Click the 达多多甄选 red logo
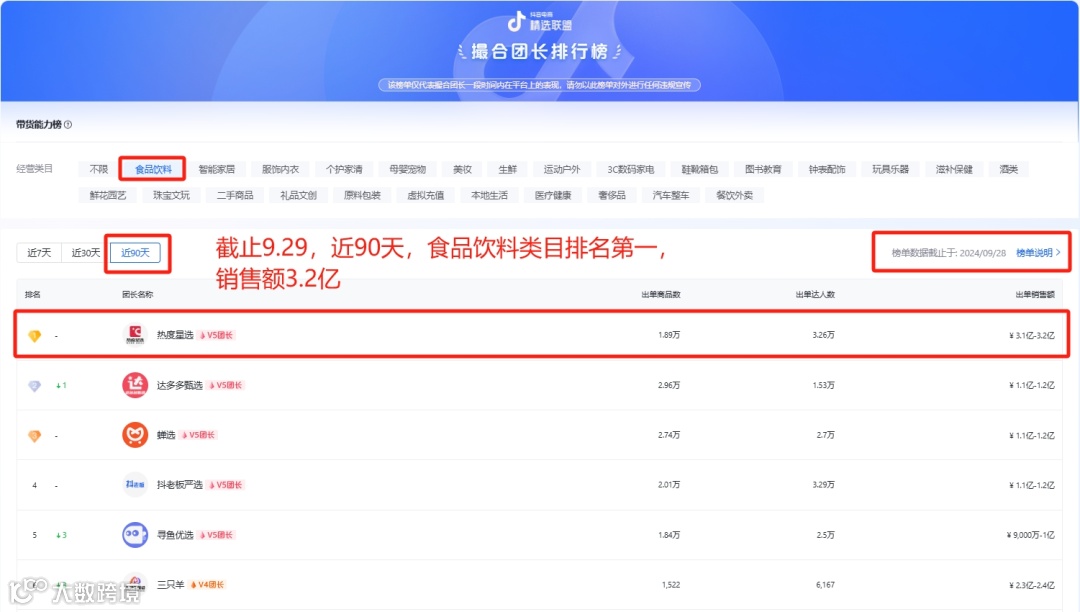Image resolution: width=1080 pixels, height=612 pixels. [135, 385]
